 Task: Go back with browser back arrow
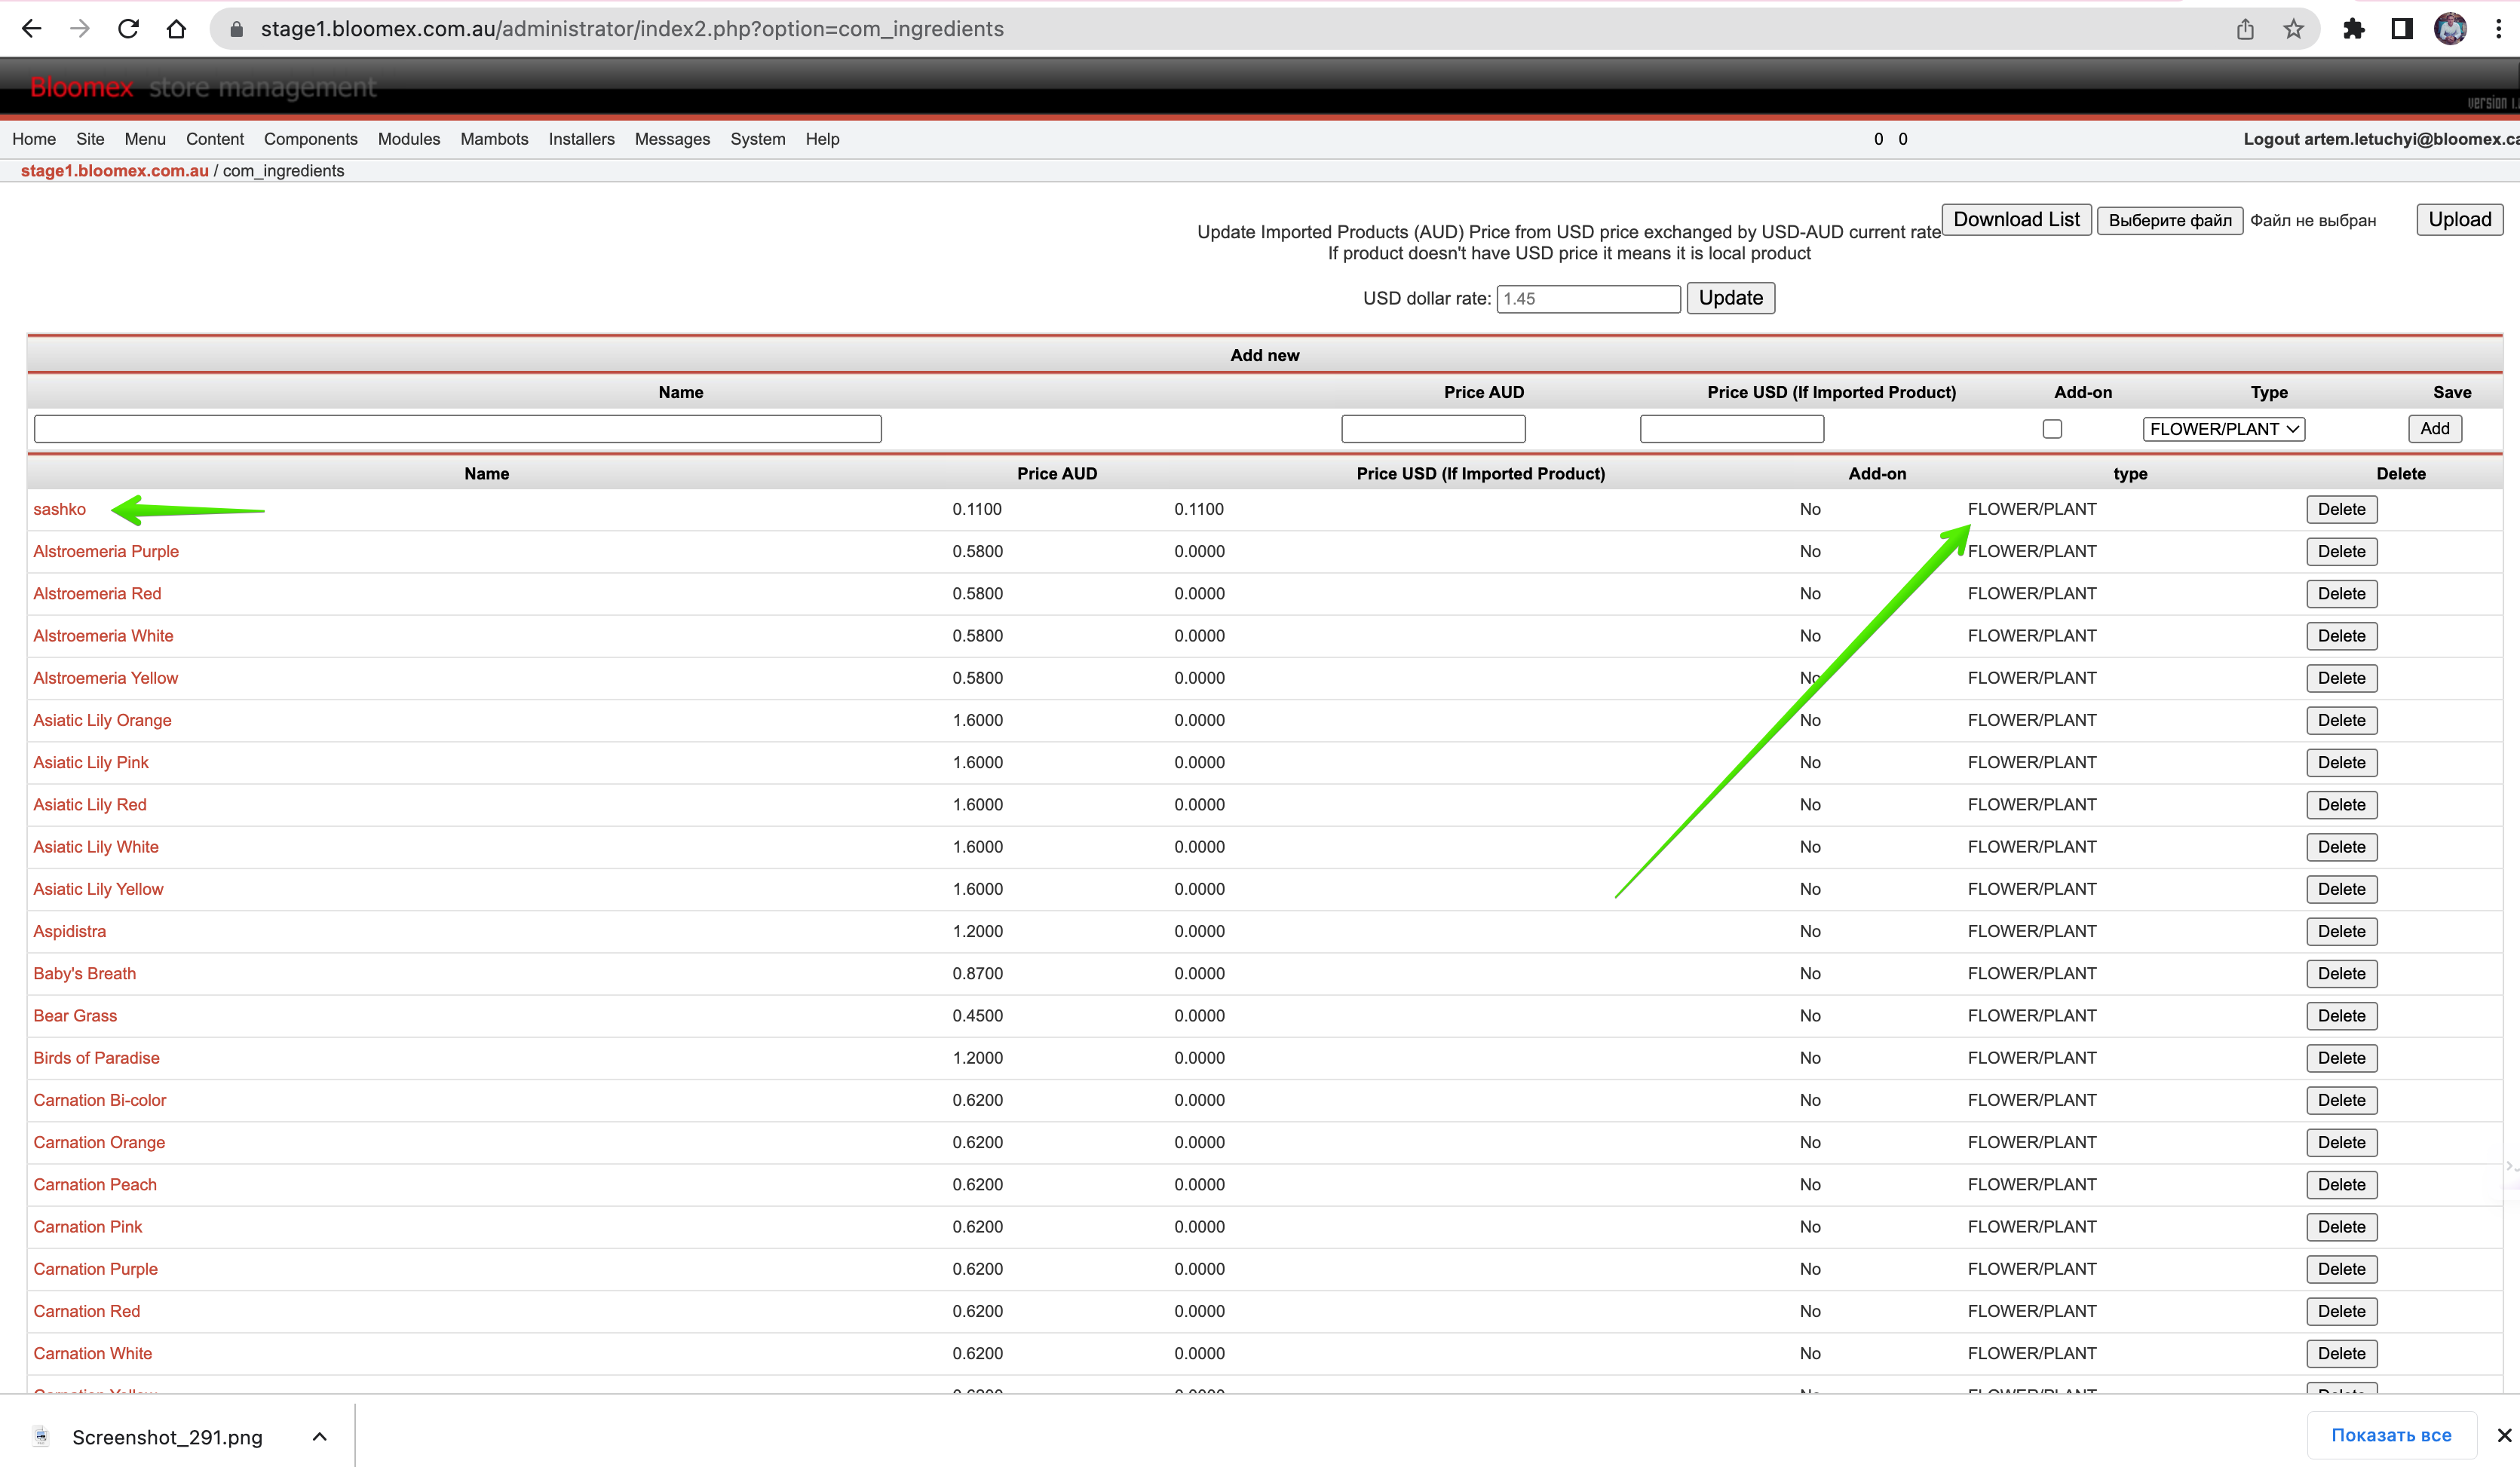pos(31,29)
